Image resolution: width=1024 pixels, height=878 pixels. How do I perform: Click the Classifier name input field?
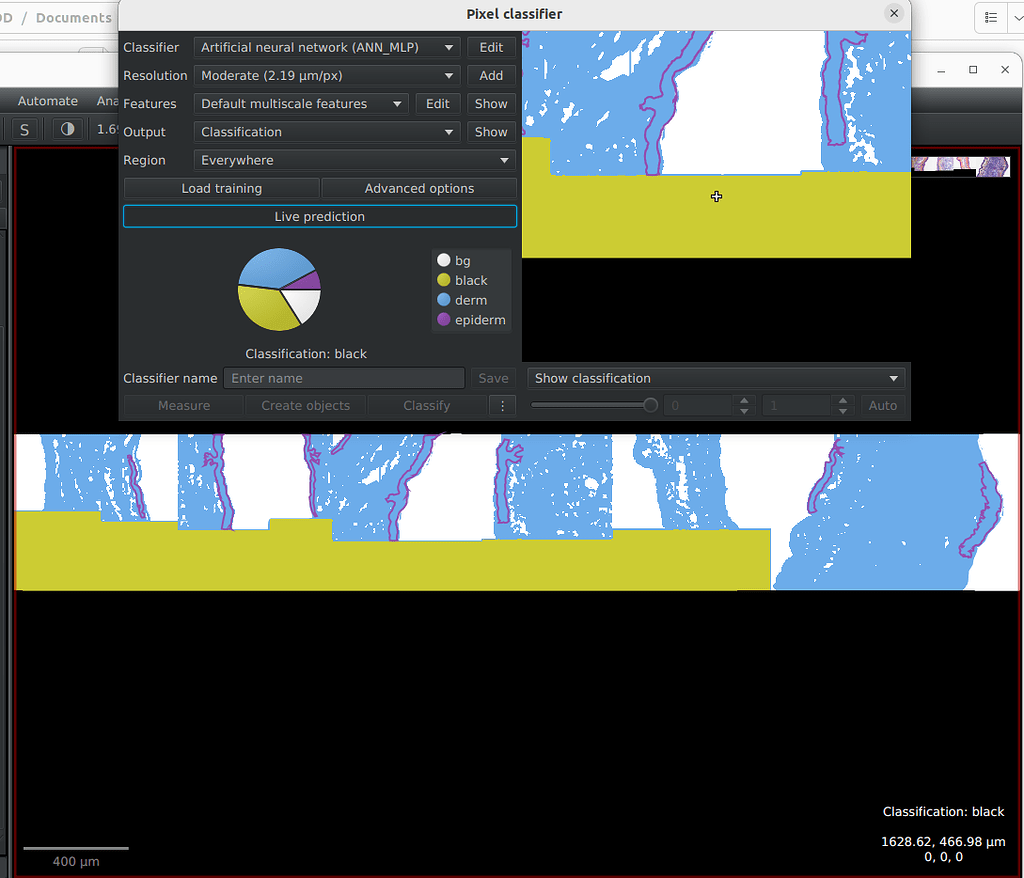click(345, 378)
